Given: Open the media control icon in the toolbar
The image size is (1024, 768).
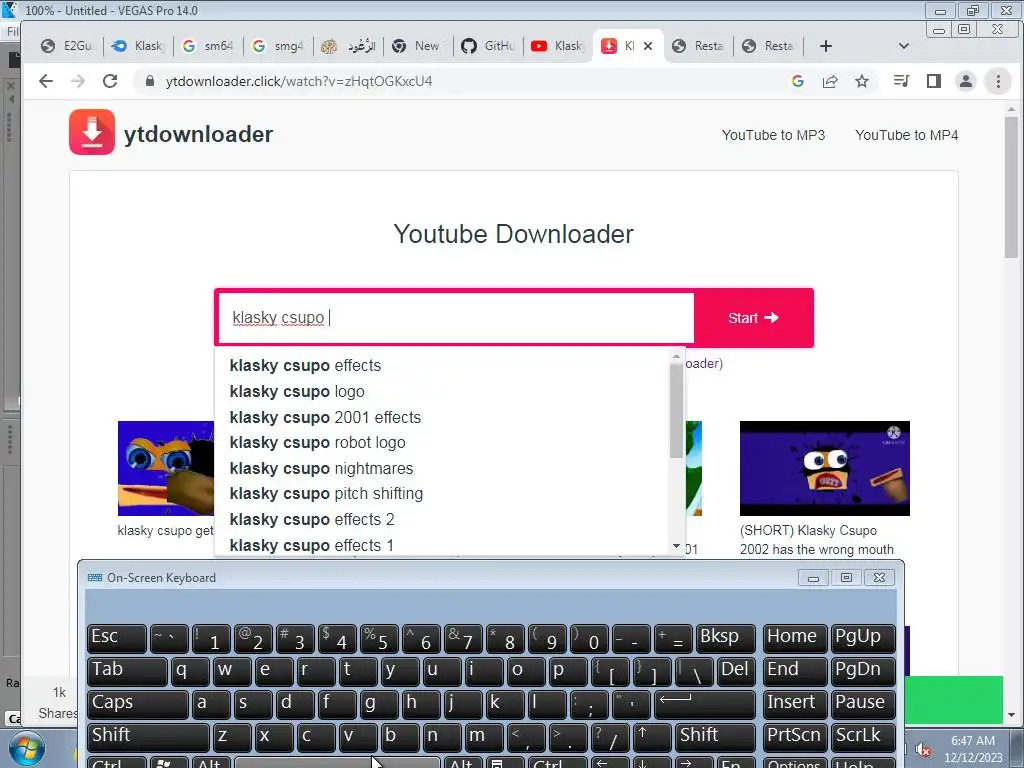Looking at the screenshot, I should coord(901,81).
